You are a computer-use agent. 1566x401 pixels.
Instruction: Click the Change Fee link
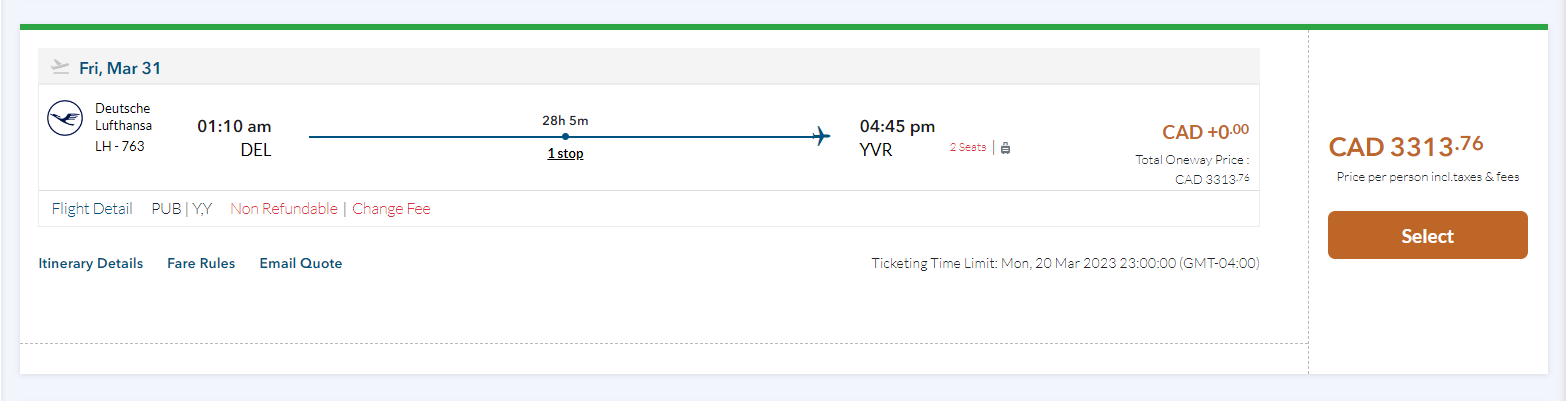(x=391, y=209)
